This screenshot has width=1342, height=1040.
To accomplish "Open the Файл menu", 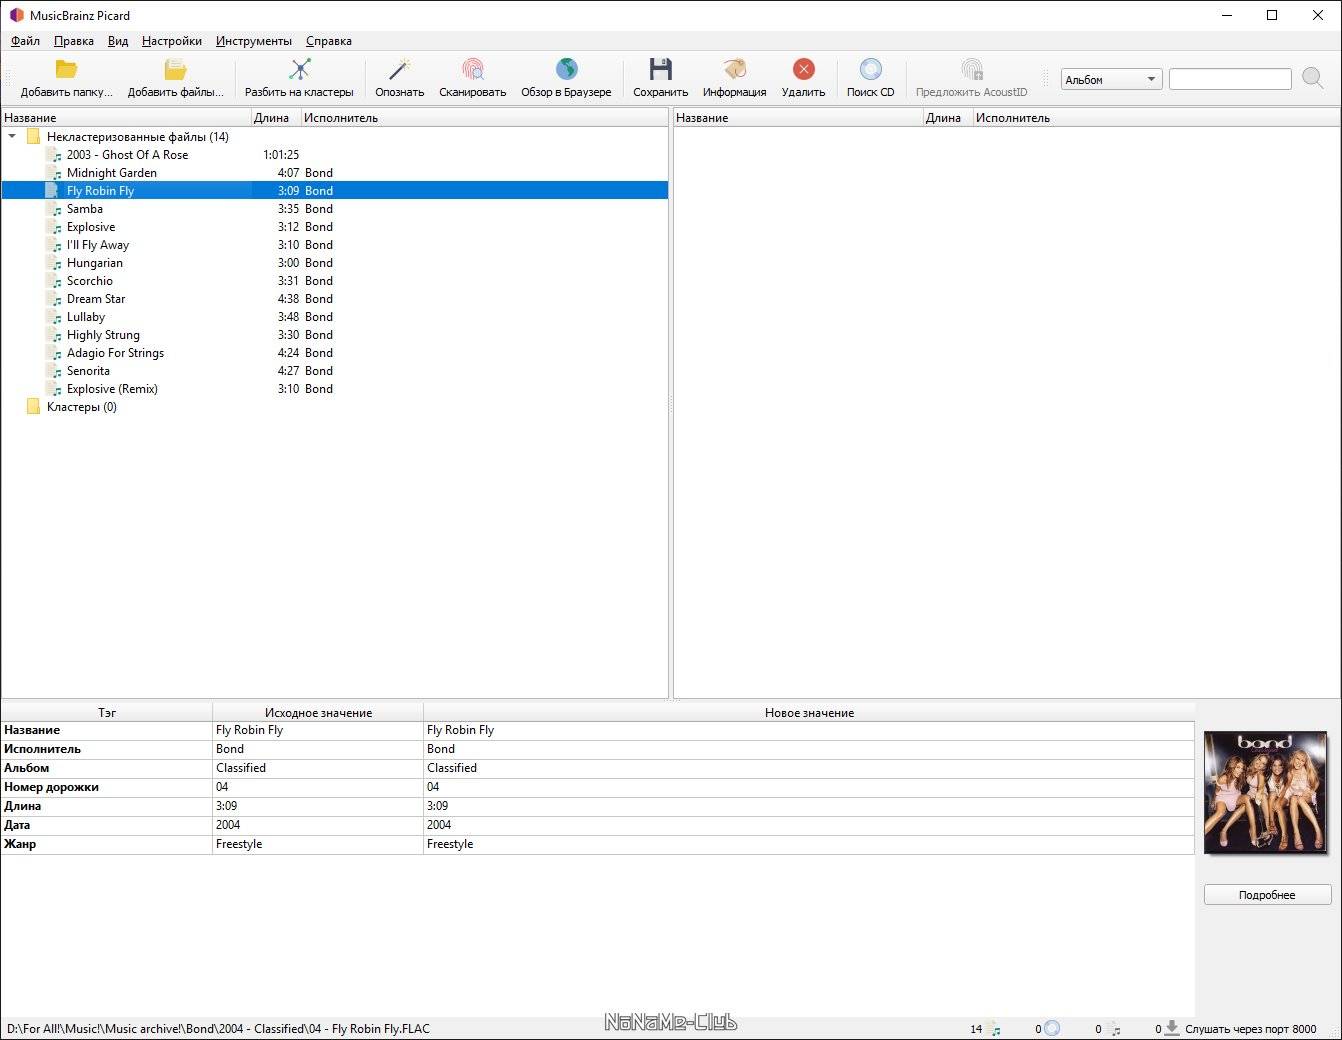I will coord(25,41).
